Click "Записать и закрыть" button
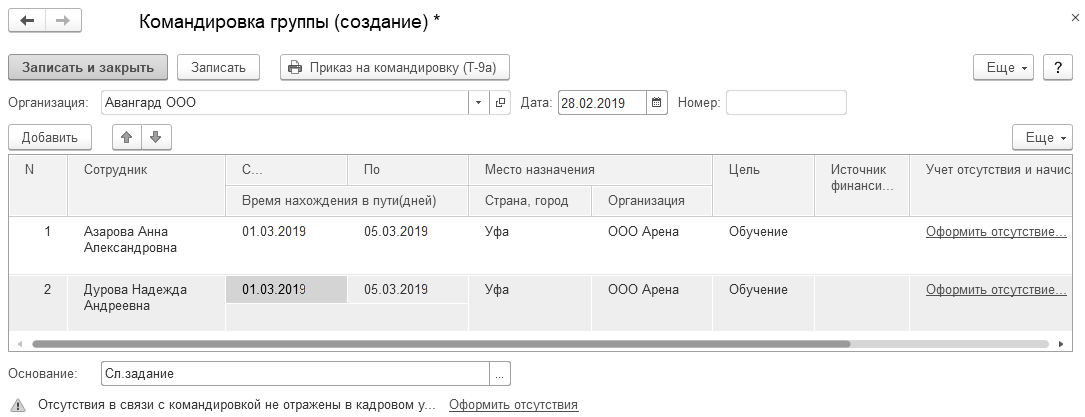Image resolution: width=1085 pixels, height=417 pixels. tap(88, 67)
